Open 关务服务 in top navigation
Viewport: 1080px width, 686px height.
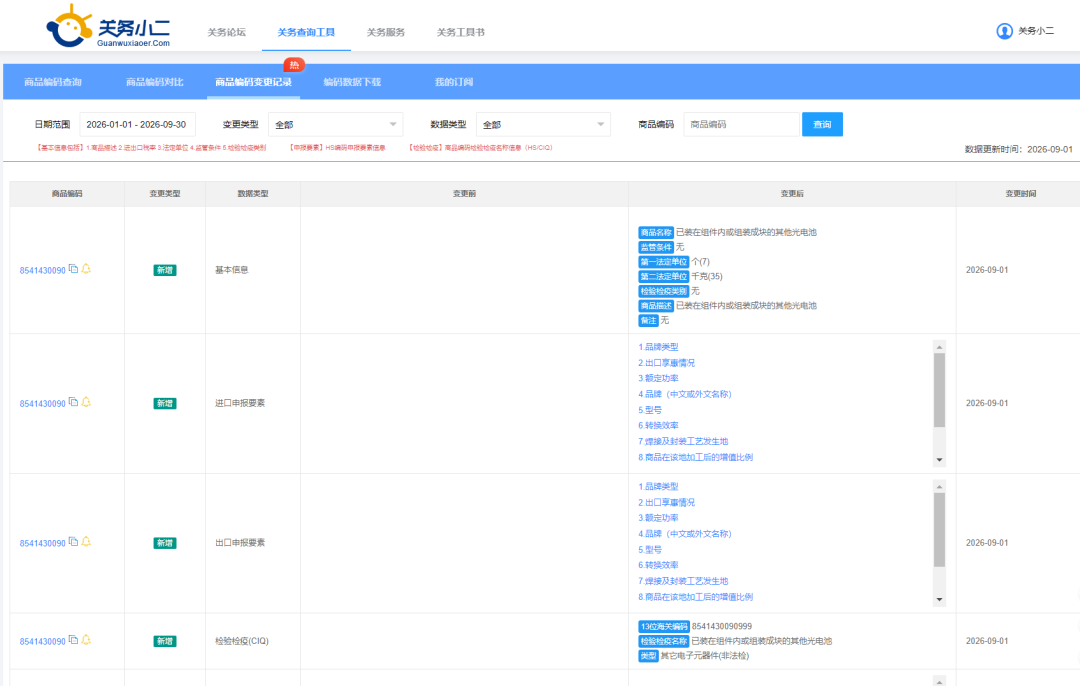click(386, 32)
